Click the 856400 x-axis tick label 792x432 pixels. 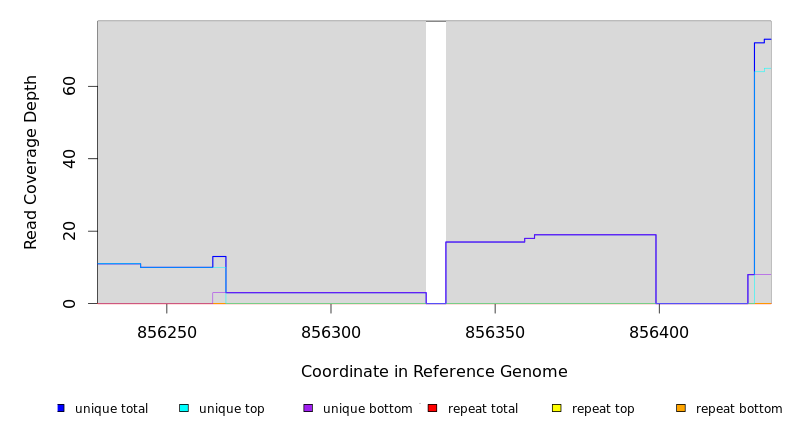pos(659,332)
